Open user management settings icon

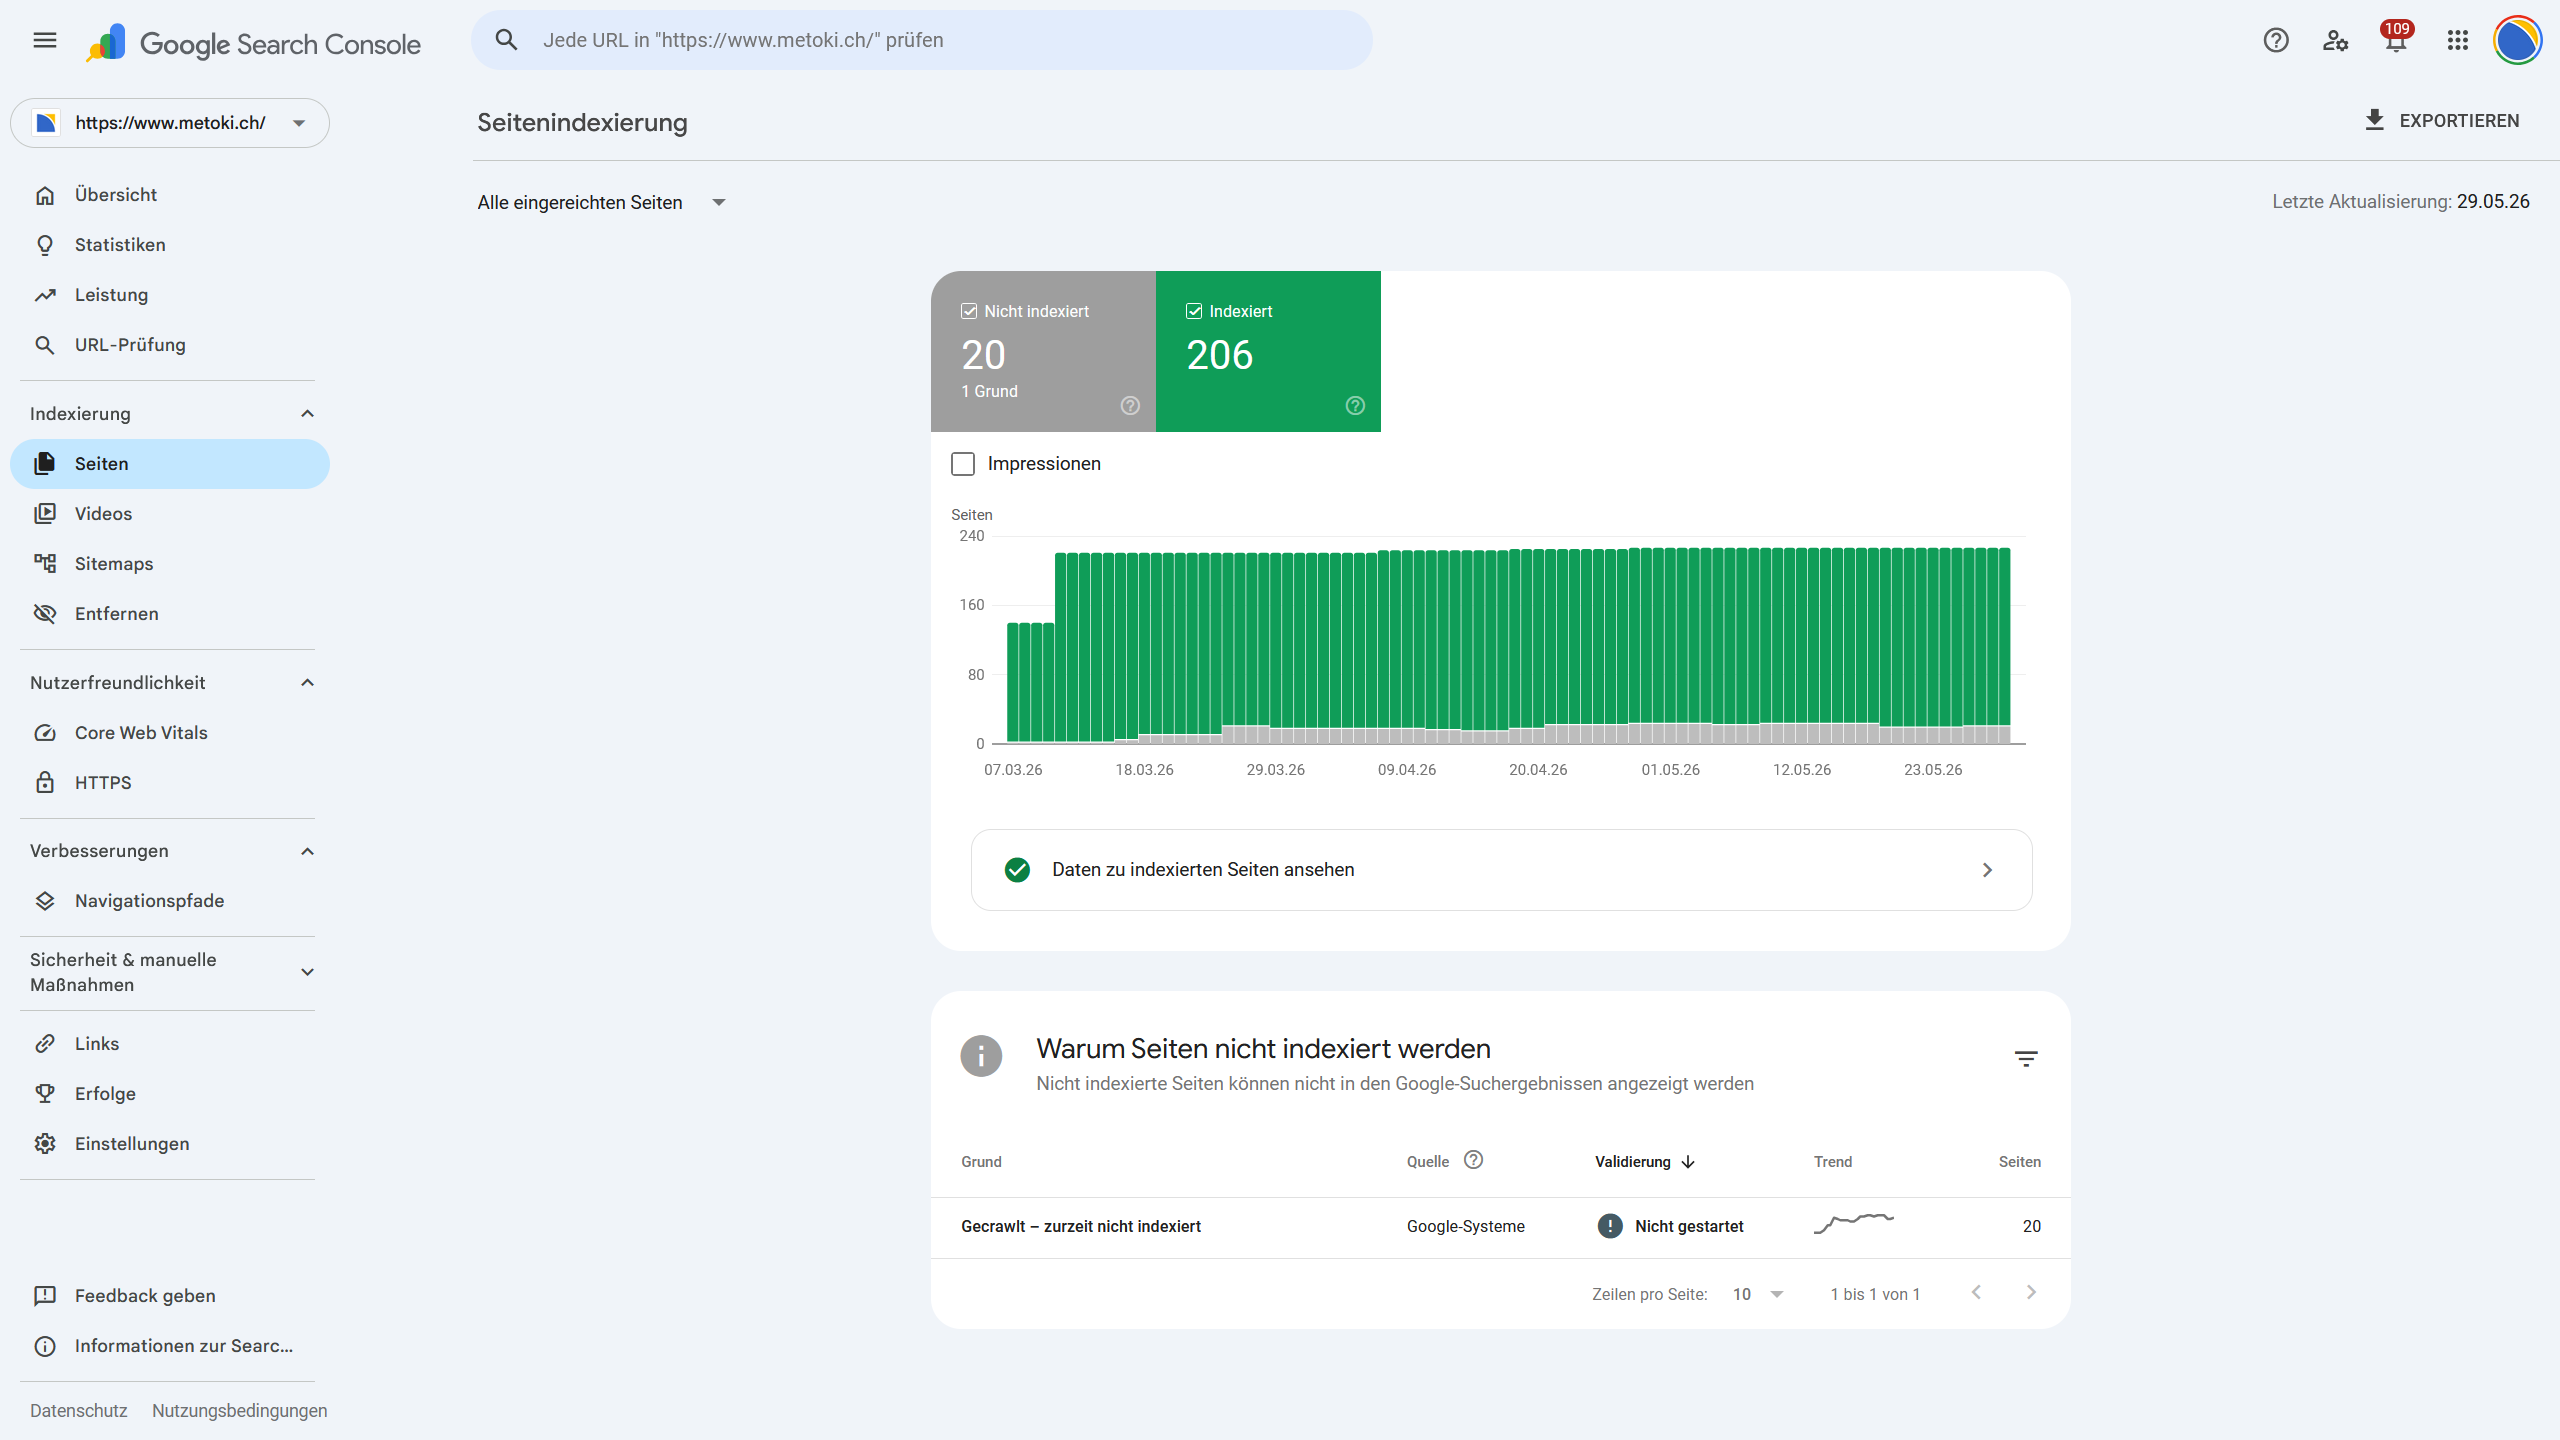pyautogui.click(x=2336, y=40)
